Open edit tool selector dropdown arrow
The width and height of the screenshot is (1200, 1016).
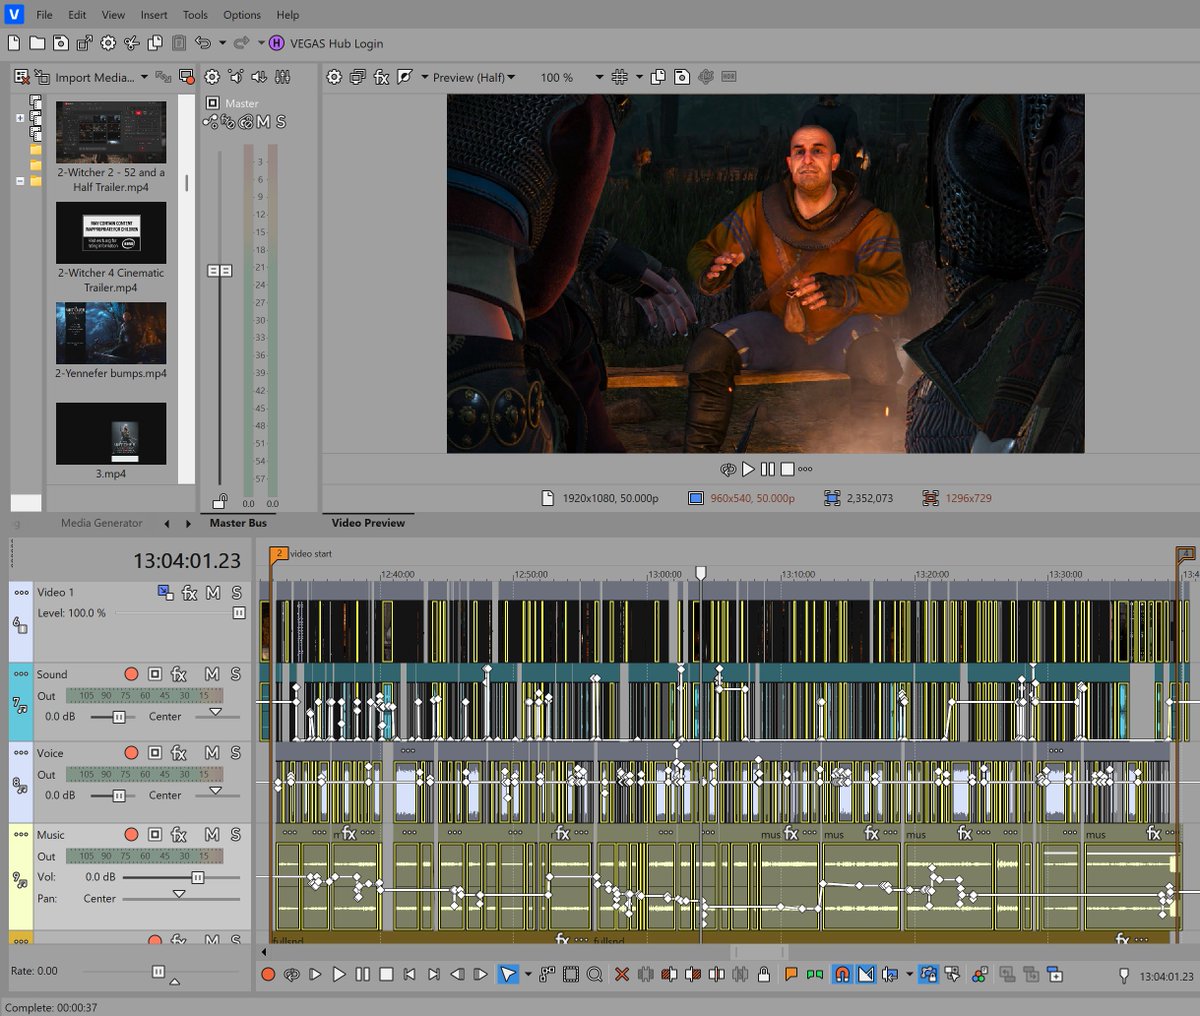(x=528, y=974)
